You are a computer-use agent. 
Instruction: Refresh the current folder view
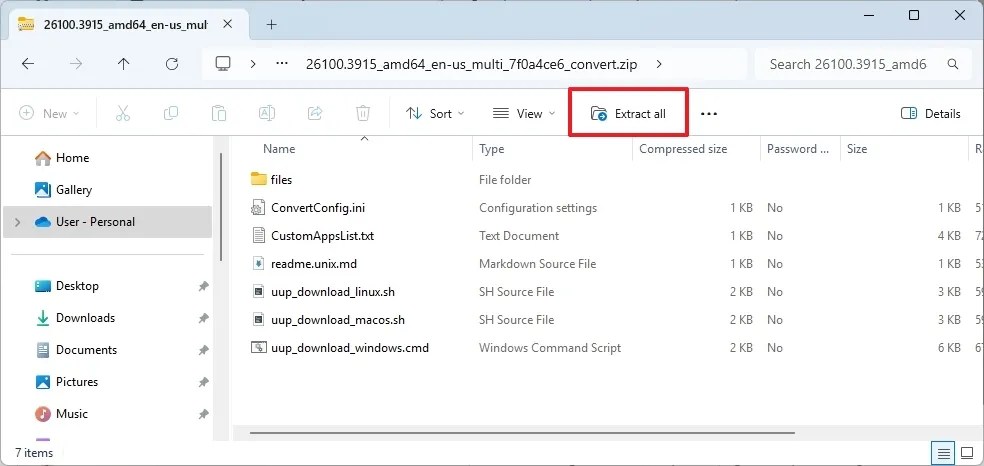pos(172,63)
